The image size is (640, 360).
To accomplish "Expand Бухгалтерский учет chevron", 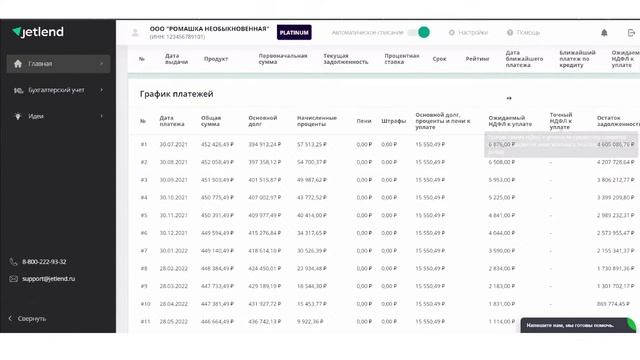I will [102, 90].
